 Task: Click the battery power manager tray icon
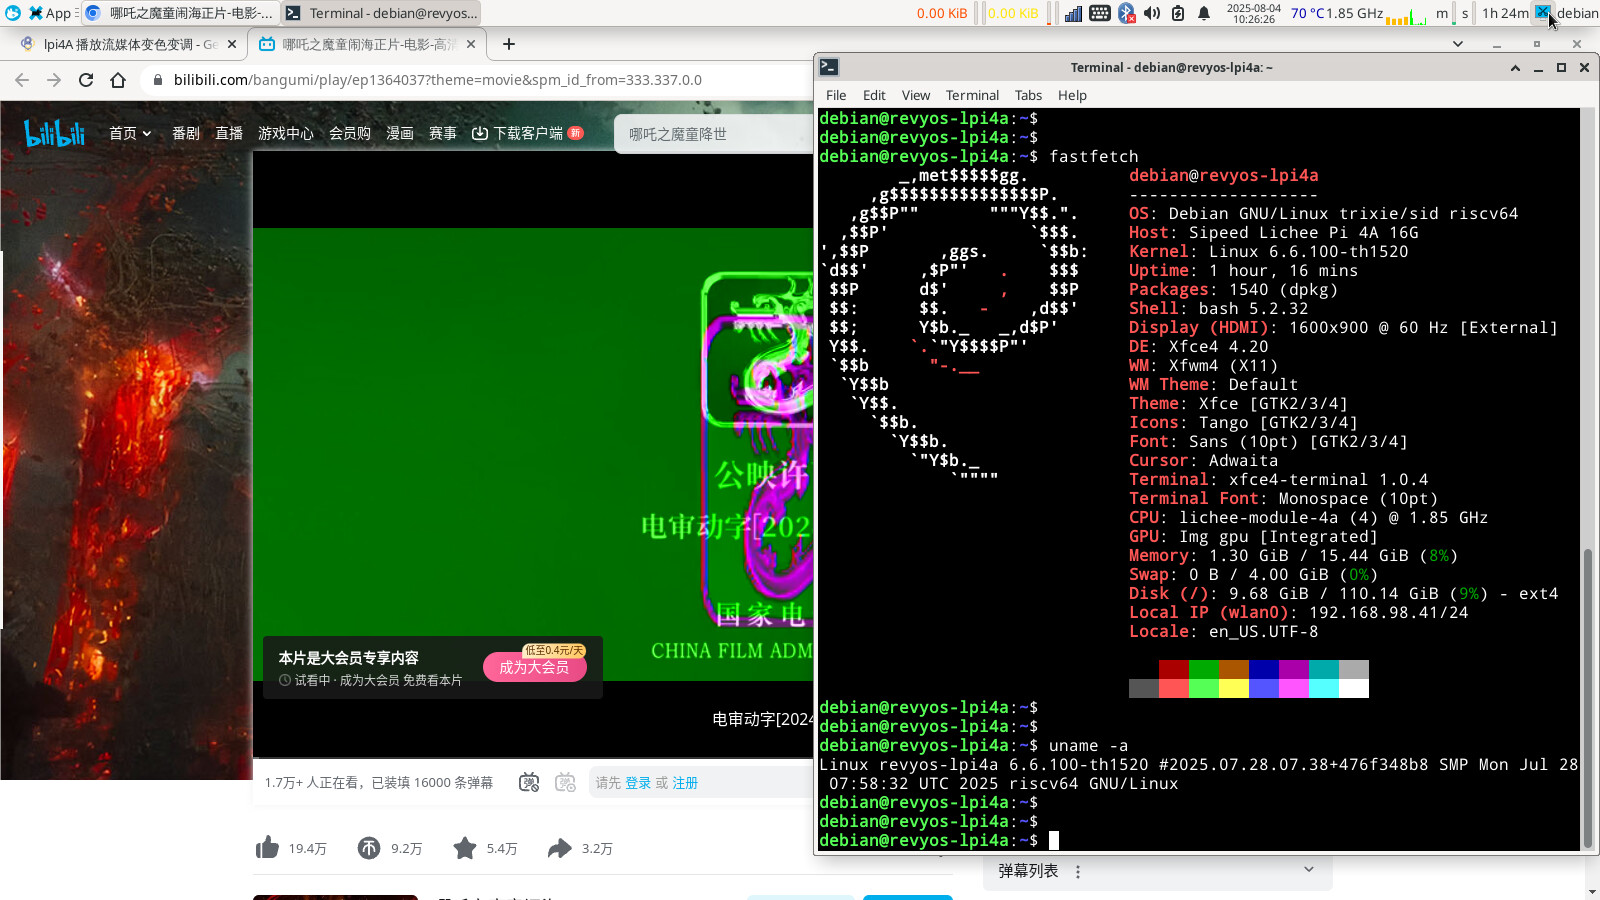click(1178, 13)
